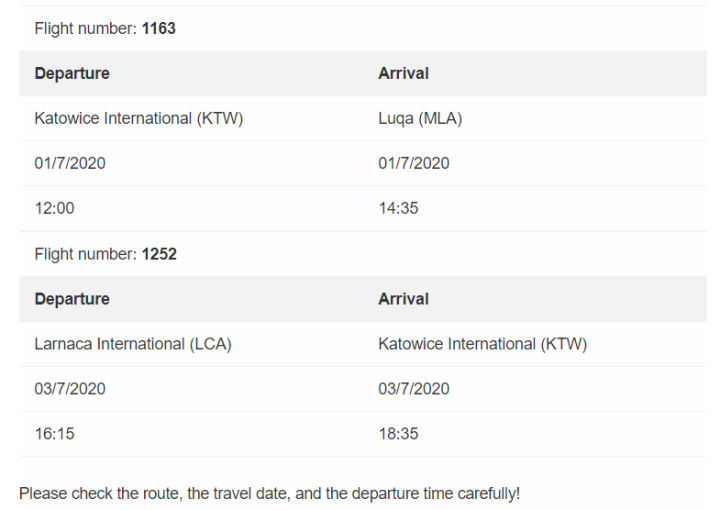Click the 14:35 arrival time
The width and height of the screenshot is (720, 510).
coord(398,208)
